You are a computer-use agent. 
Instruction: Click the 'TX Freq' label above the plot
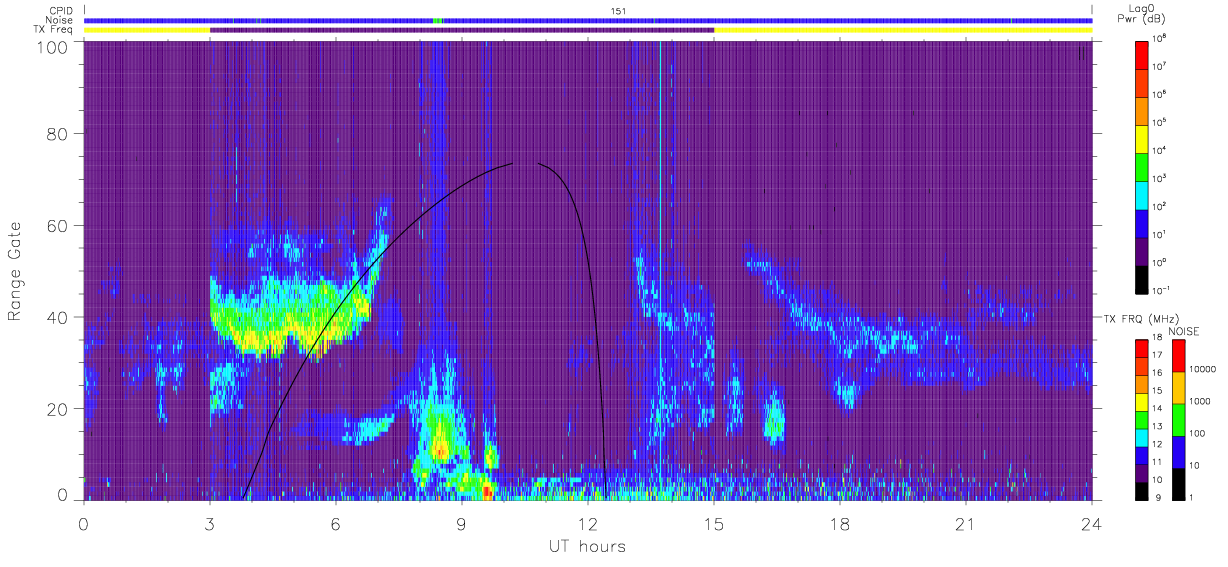[53, 29]
